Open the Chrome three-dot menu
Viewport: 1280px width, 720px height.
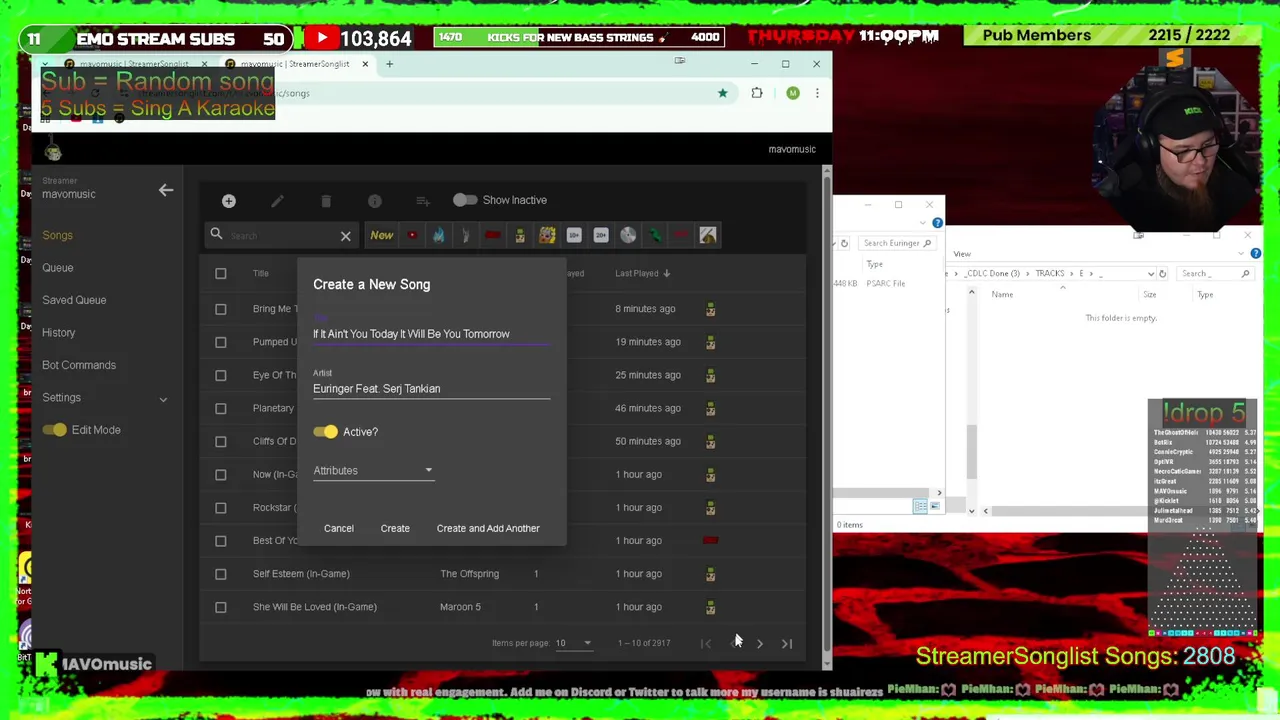[x=817, y=93]
